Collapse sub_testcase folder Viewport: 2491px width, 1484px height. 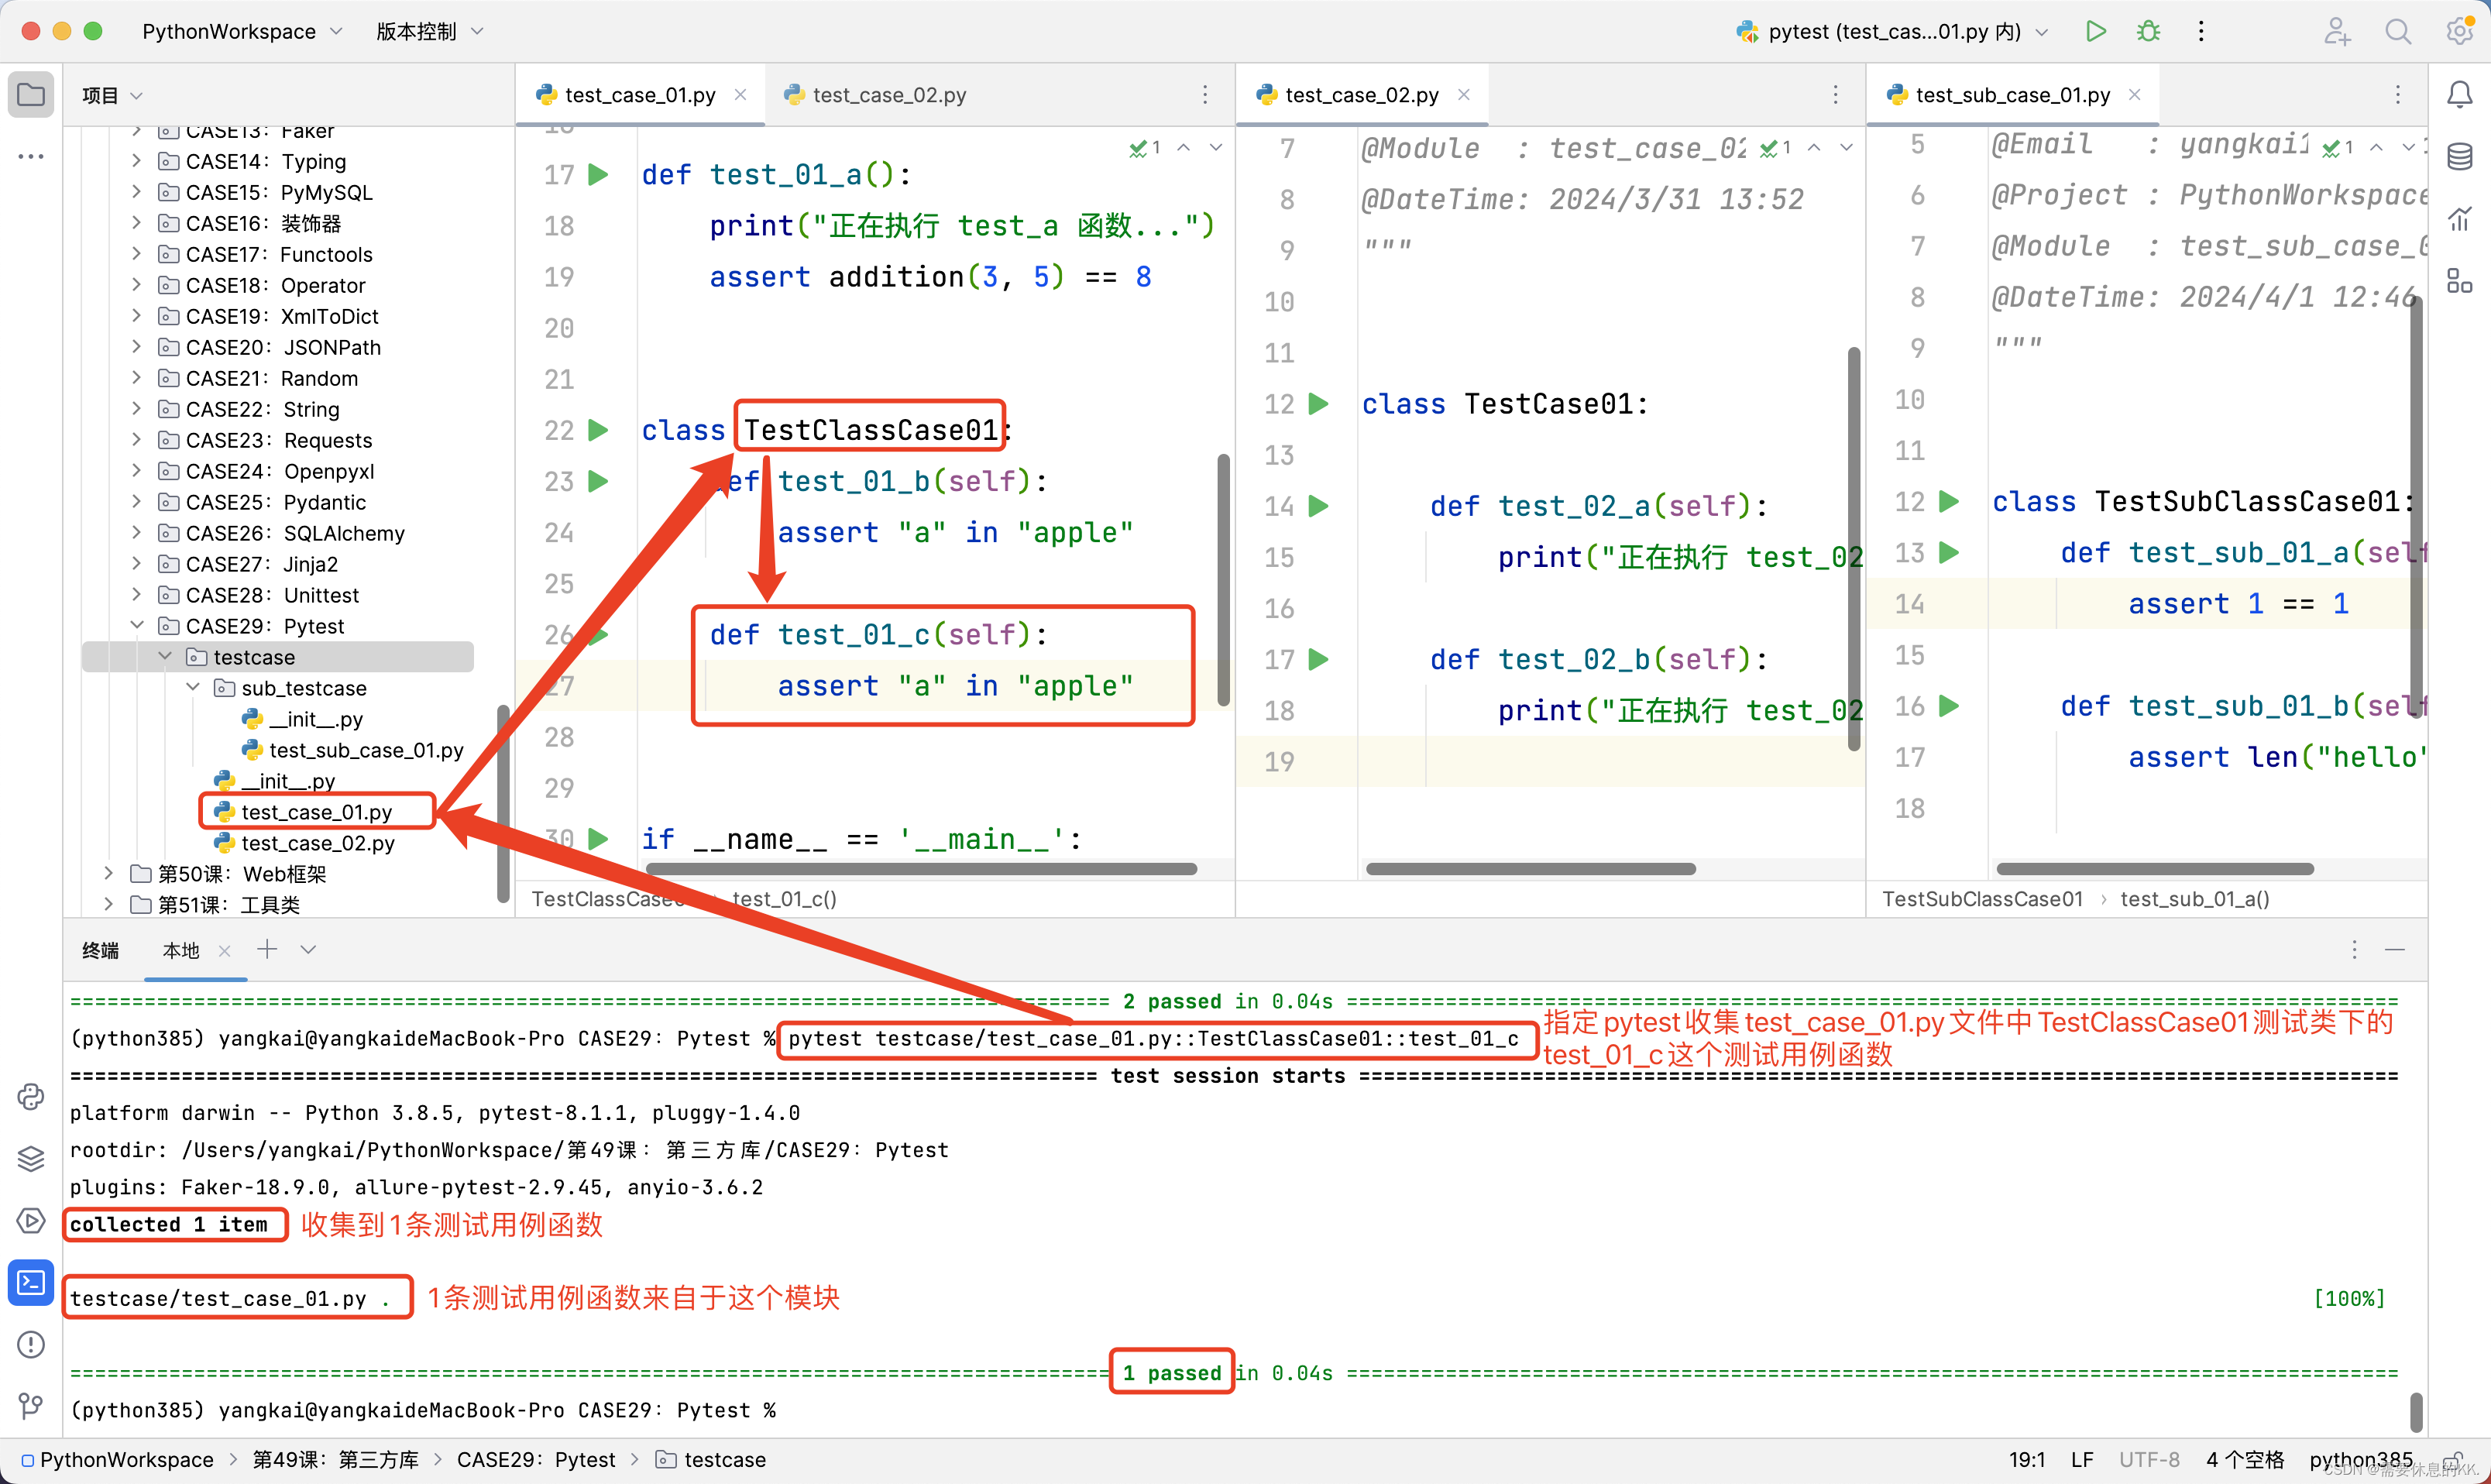pos(193,688)
